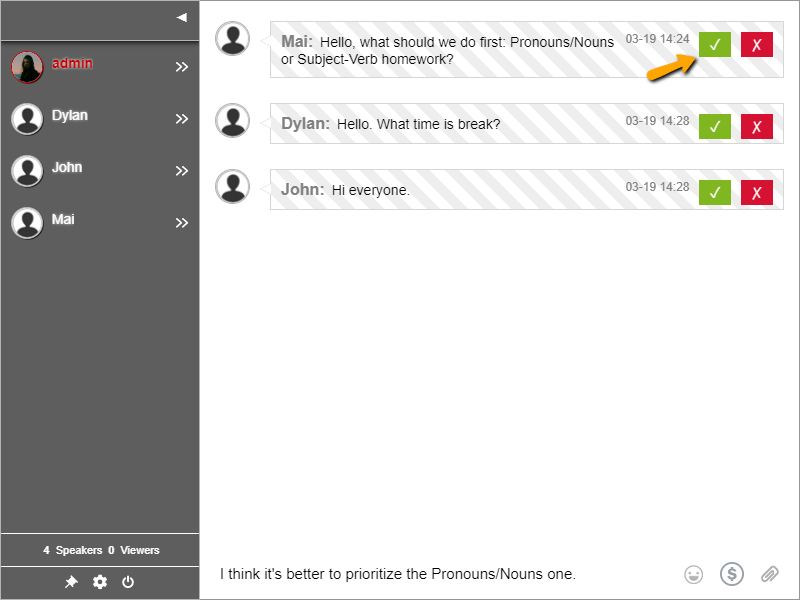Open settings gear in sidebar footer
Image resolution: width=800 pixels, height=600 pixels.
(100, 582)
